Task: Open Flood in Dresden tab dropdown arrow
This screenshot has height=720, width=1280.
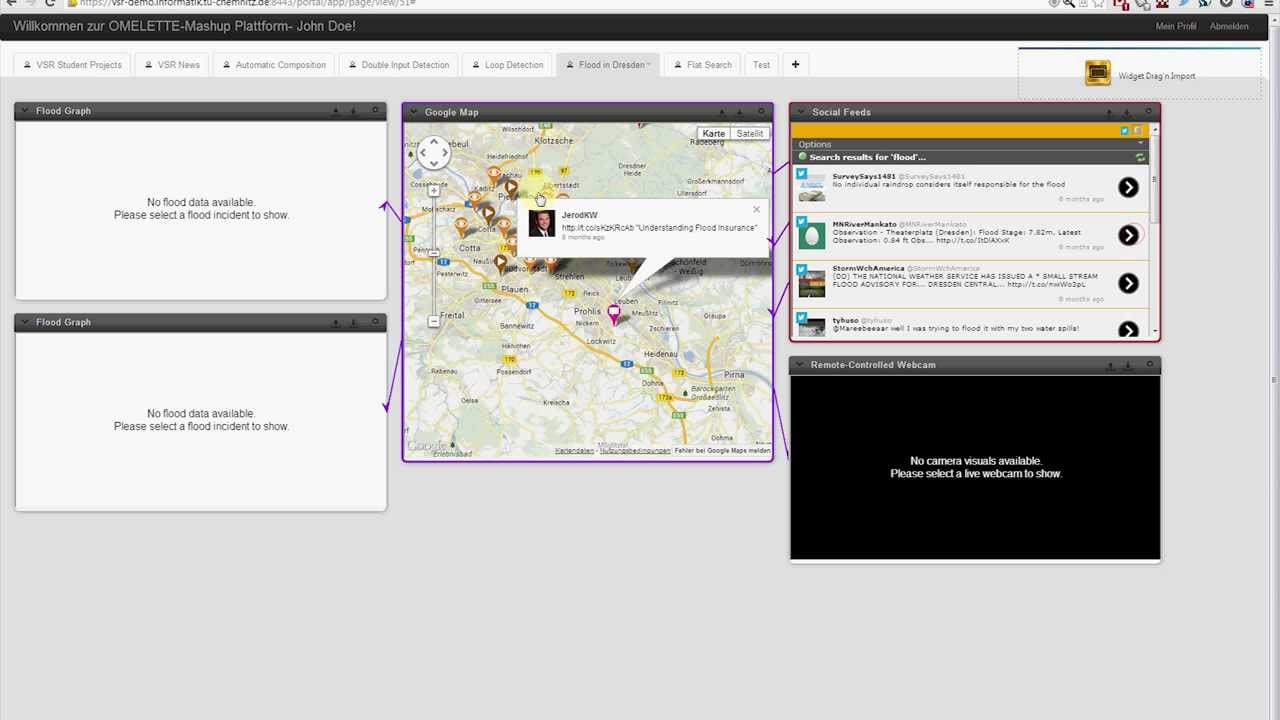Action: coord(649,65)
